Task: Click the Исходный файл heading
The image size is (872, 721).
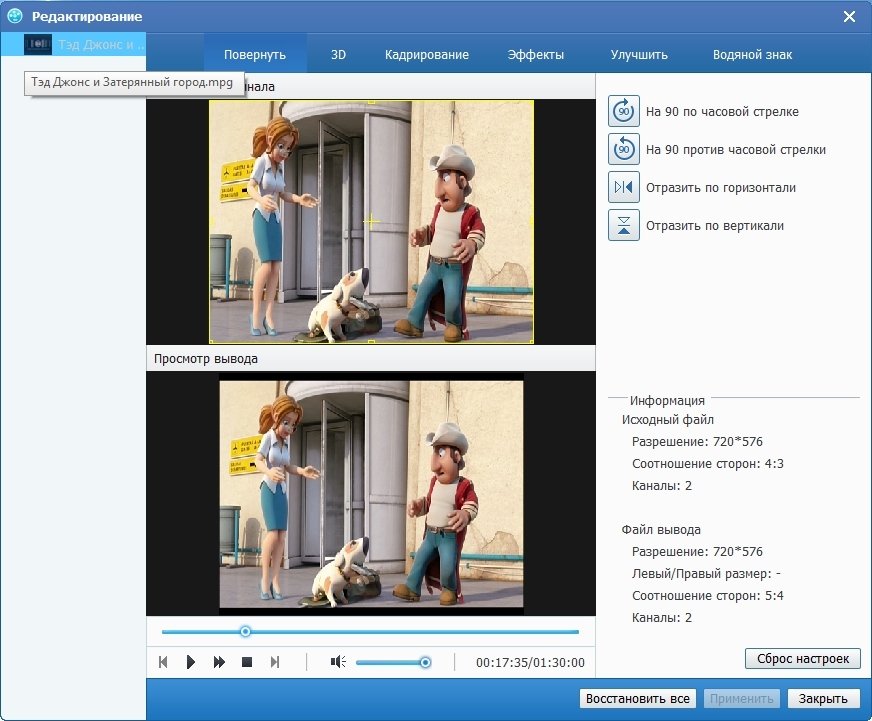Action: click(x=667, y=420)
